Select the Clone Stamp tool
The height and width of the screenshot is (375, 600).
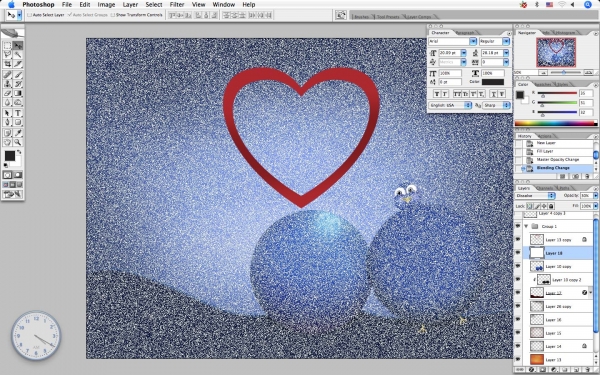pyautogui.click(x=7, y=84)
